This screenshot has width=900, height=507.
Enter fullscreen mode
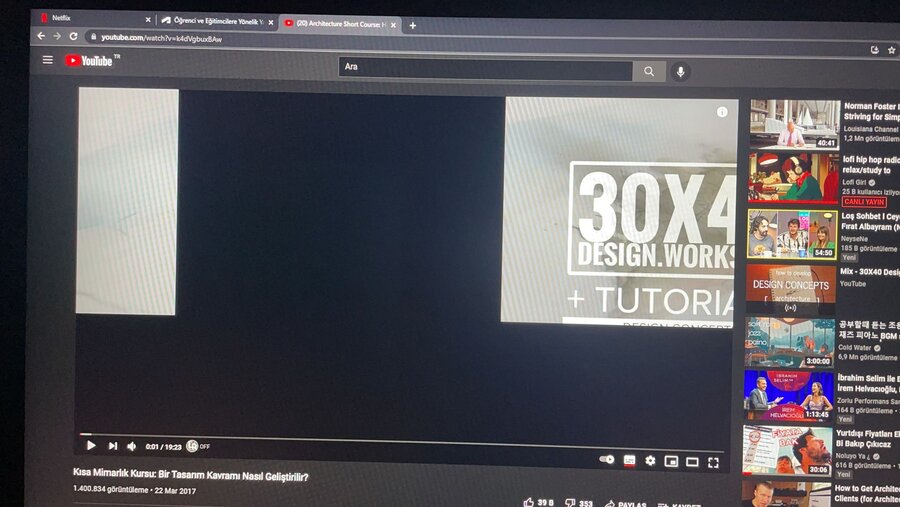[713, 463]
